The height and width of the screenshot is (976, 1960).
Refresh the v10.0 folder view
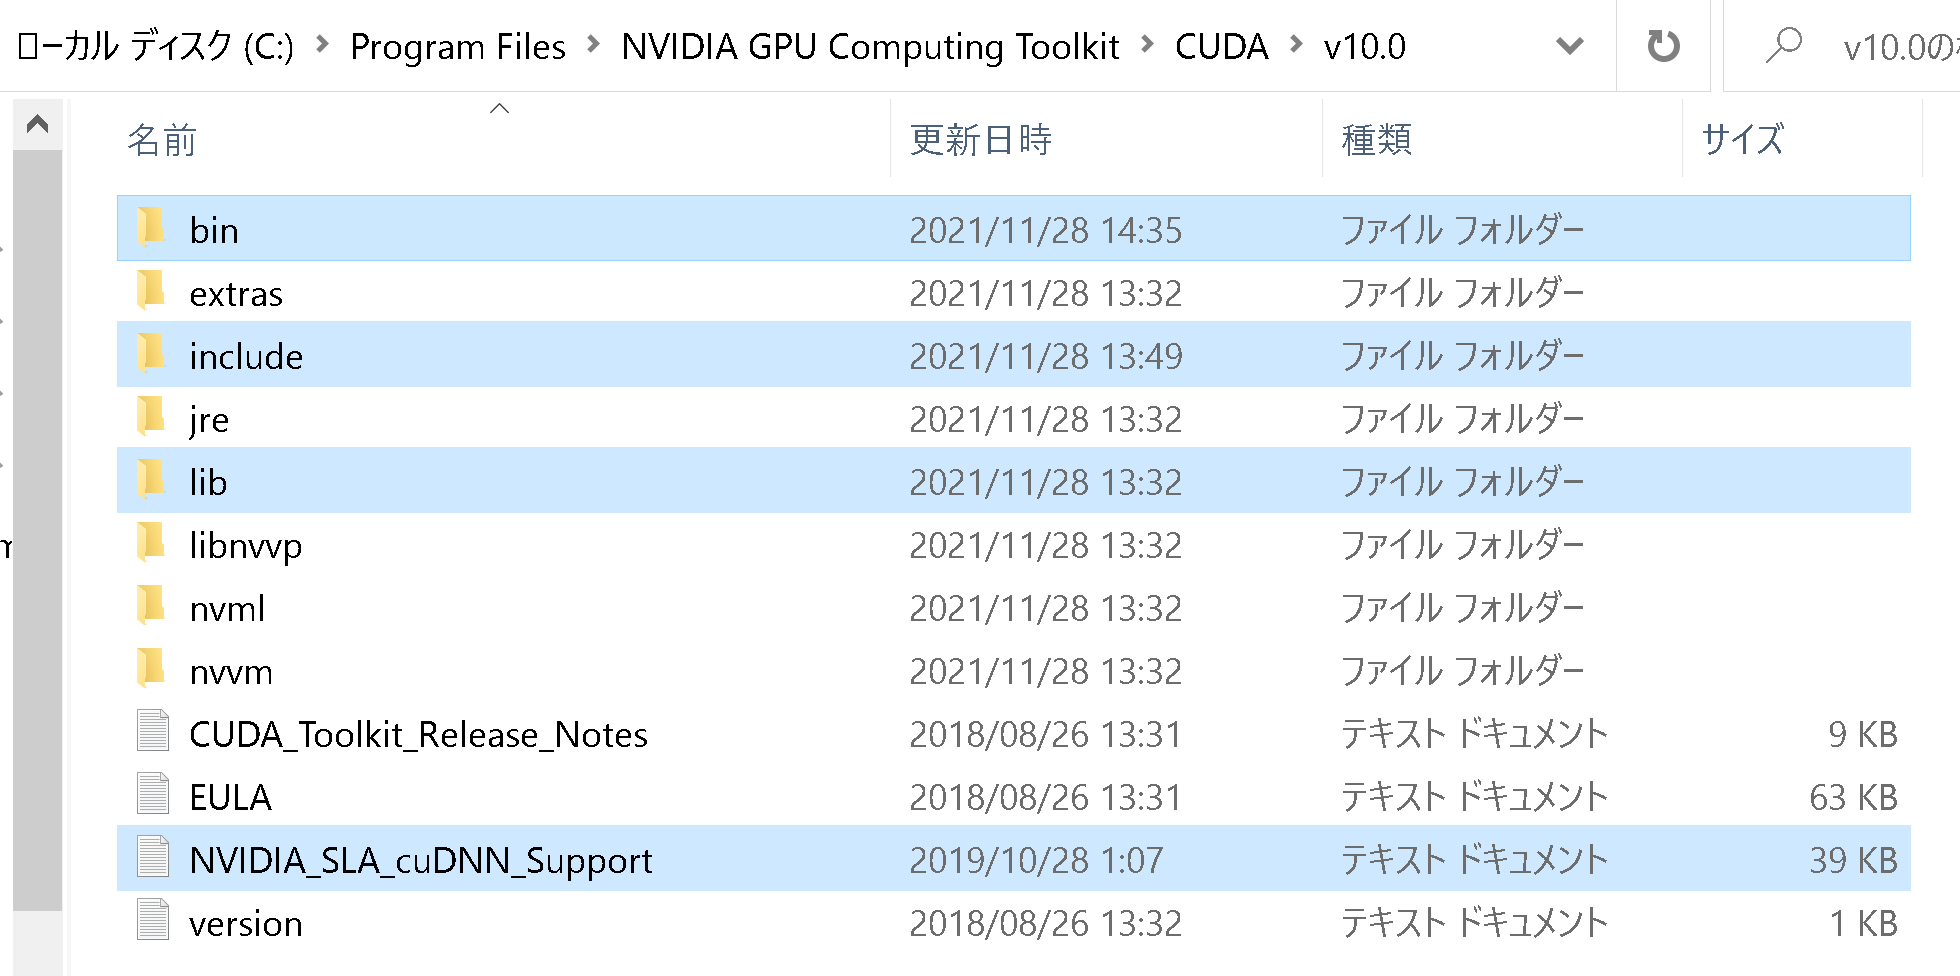[1663, 46]
